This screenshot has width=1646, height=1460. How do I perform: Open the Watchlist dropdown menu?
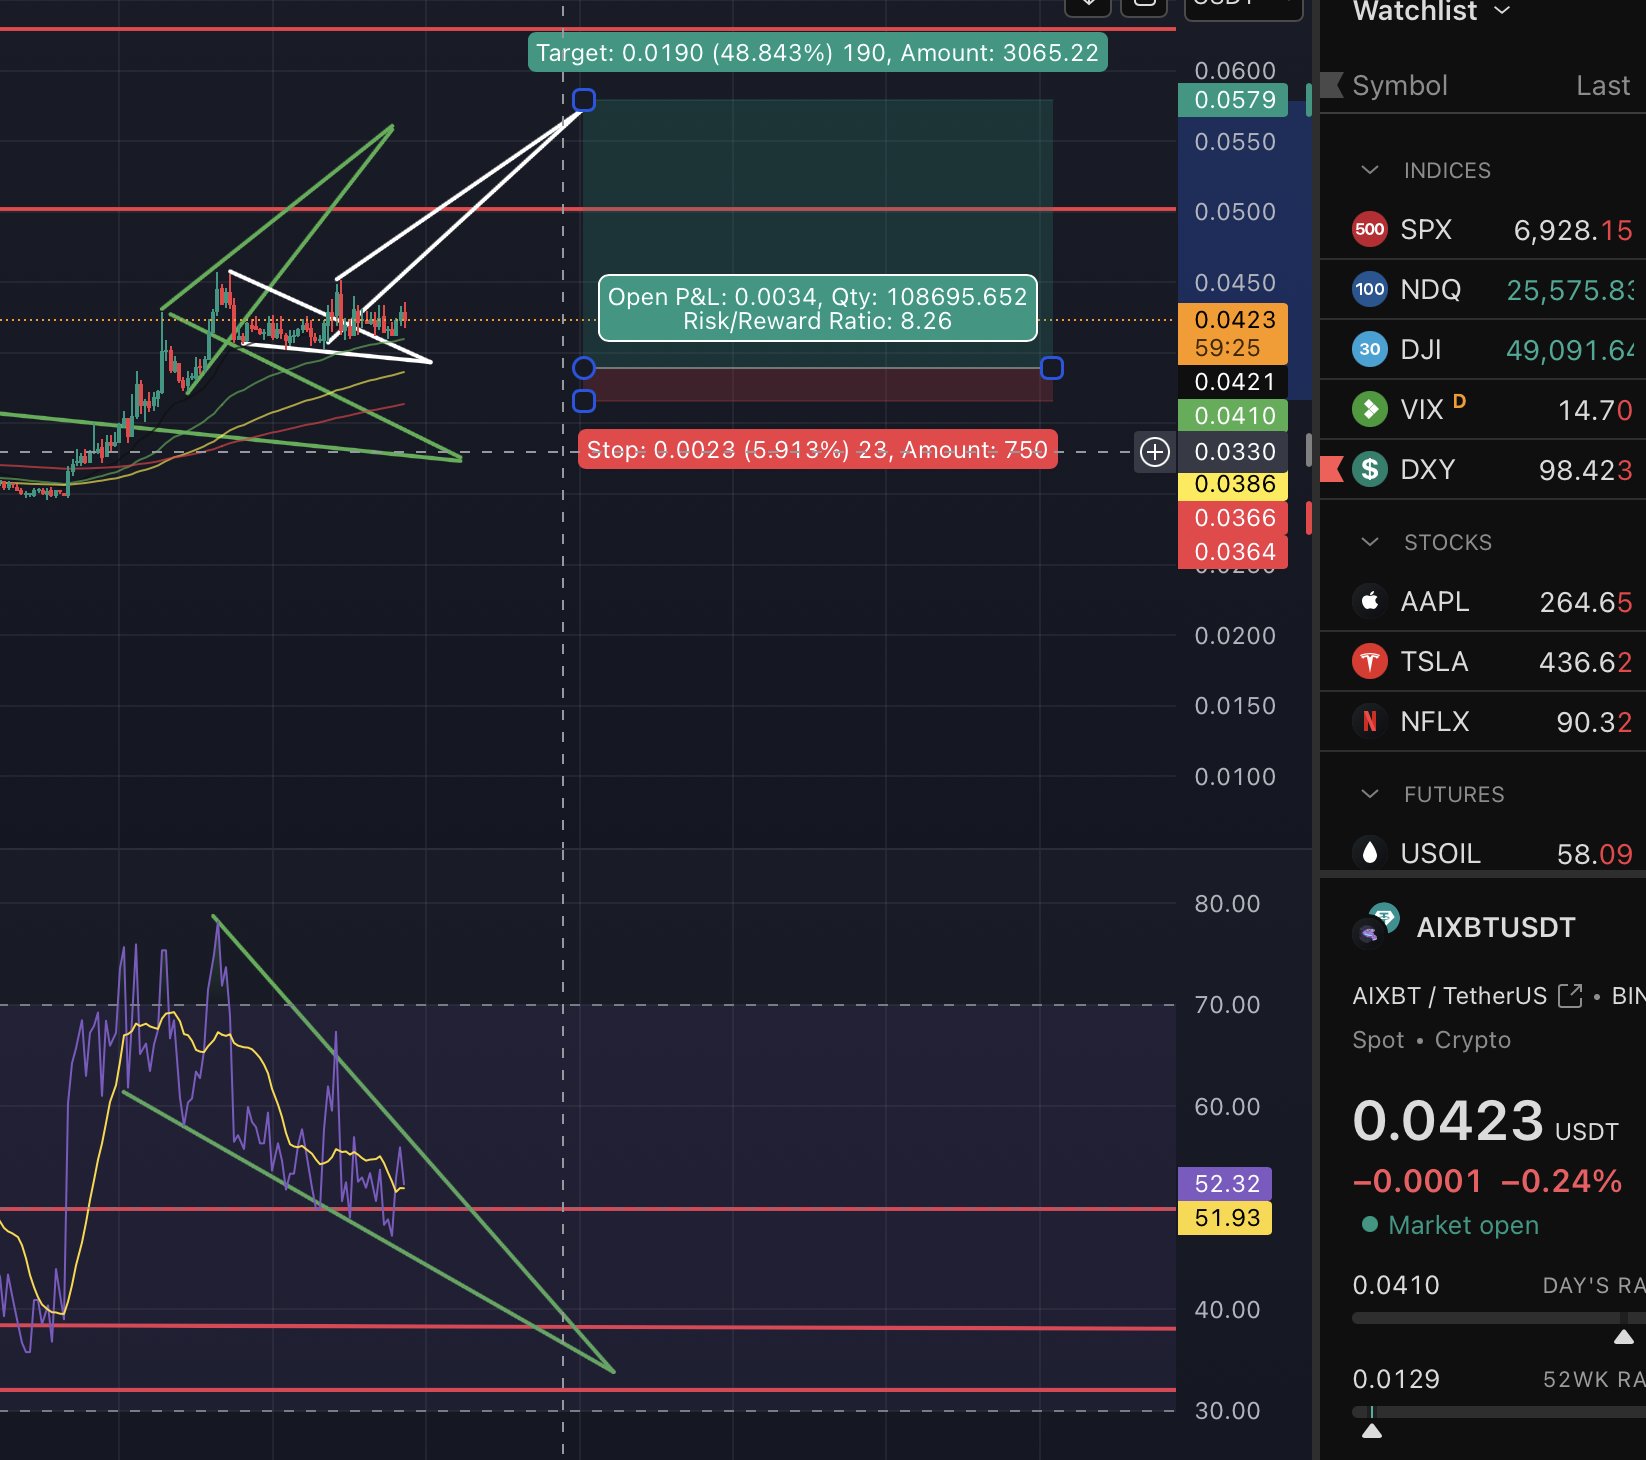click(x=1431, y=12)
